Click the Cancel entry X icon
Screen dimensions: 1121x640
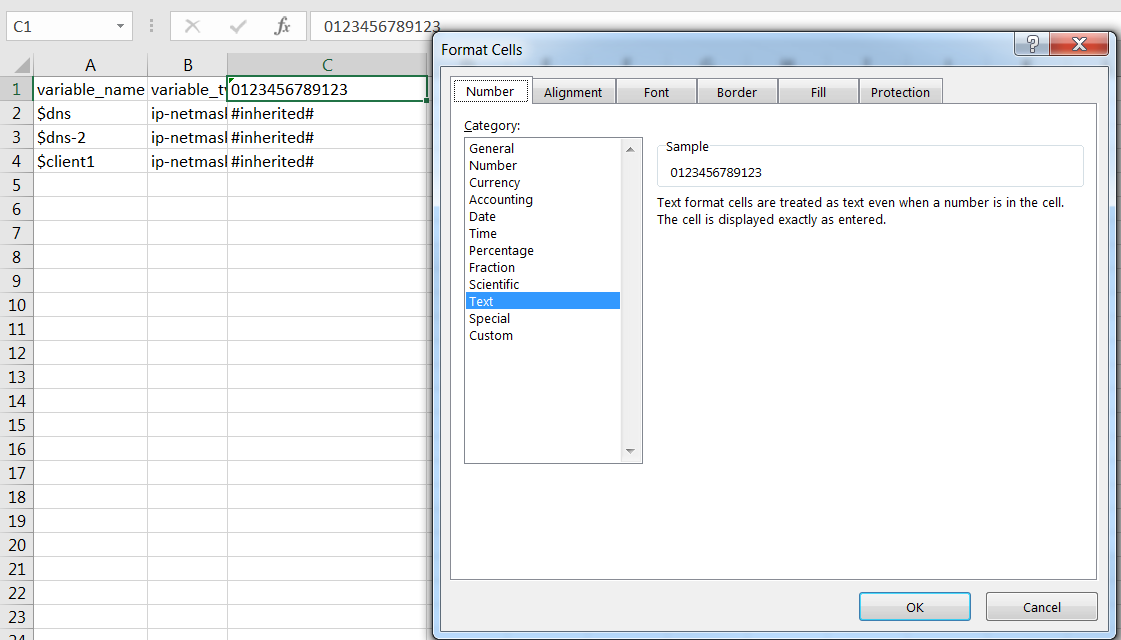tap(192, 27)
